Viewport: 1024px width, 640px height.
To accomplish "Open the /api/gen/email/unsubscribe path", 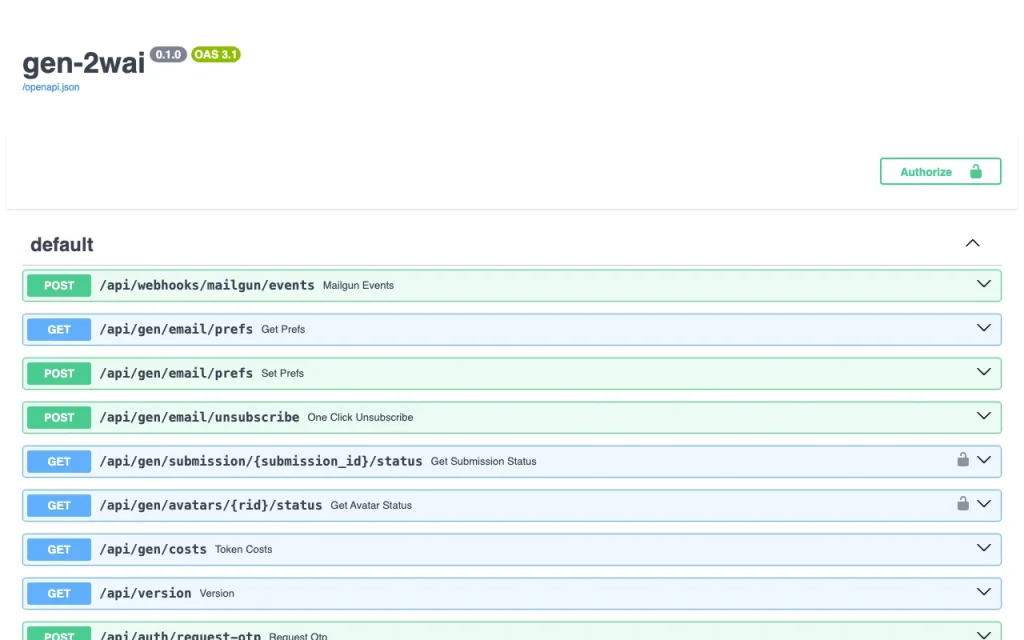I will 199,417.
